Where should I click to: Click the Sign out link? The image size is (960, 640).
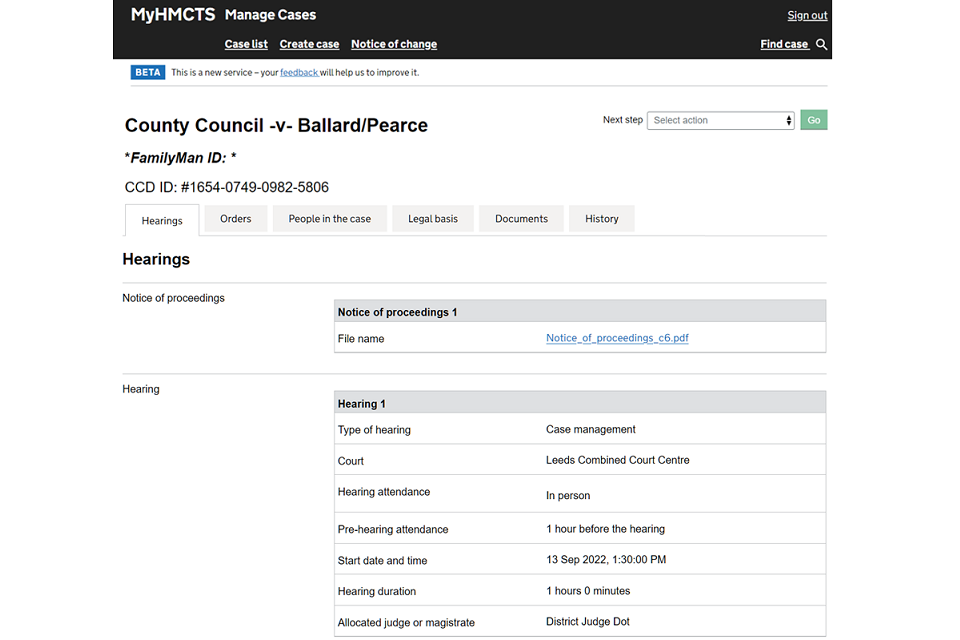click(x=807, y=15)
